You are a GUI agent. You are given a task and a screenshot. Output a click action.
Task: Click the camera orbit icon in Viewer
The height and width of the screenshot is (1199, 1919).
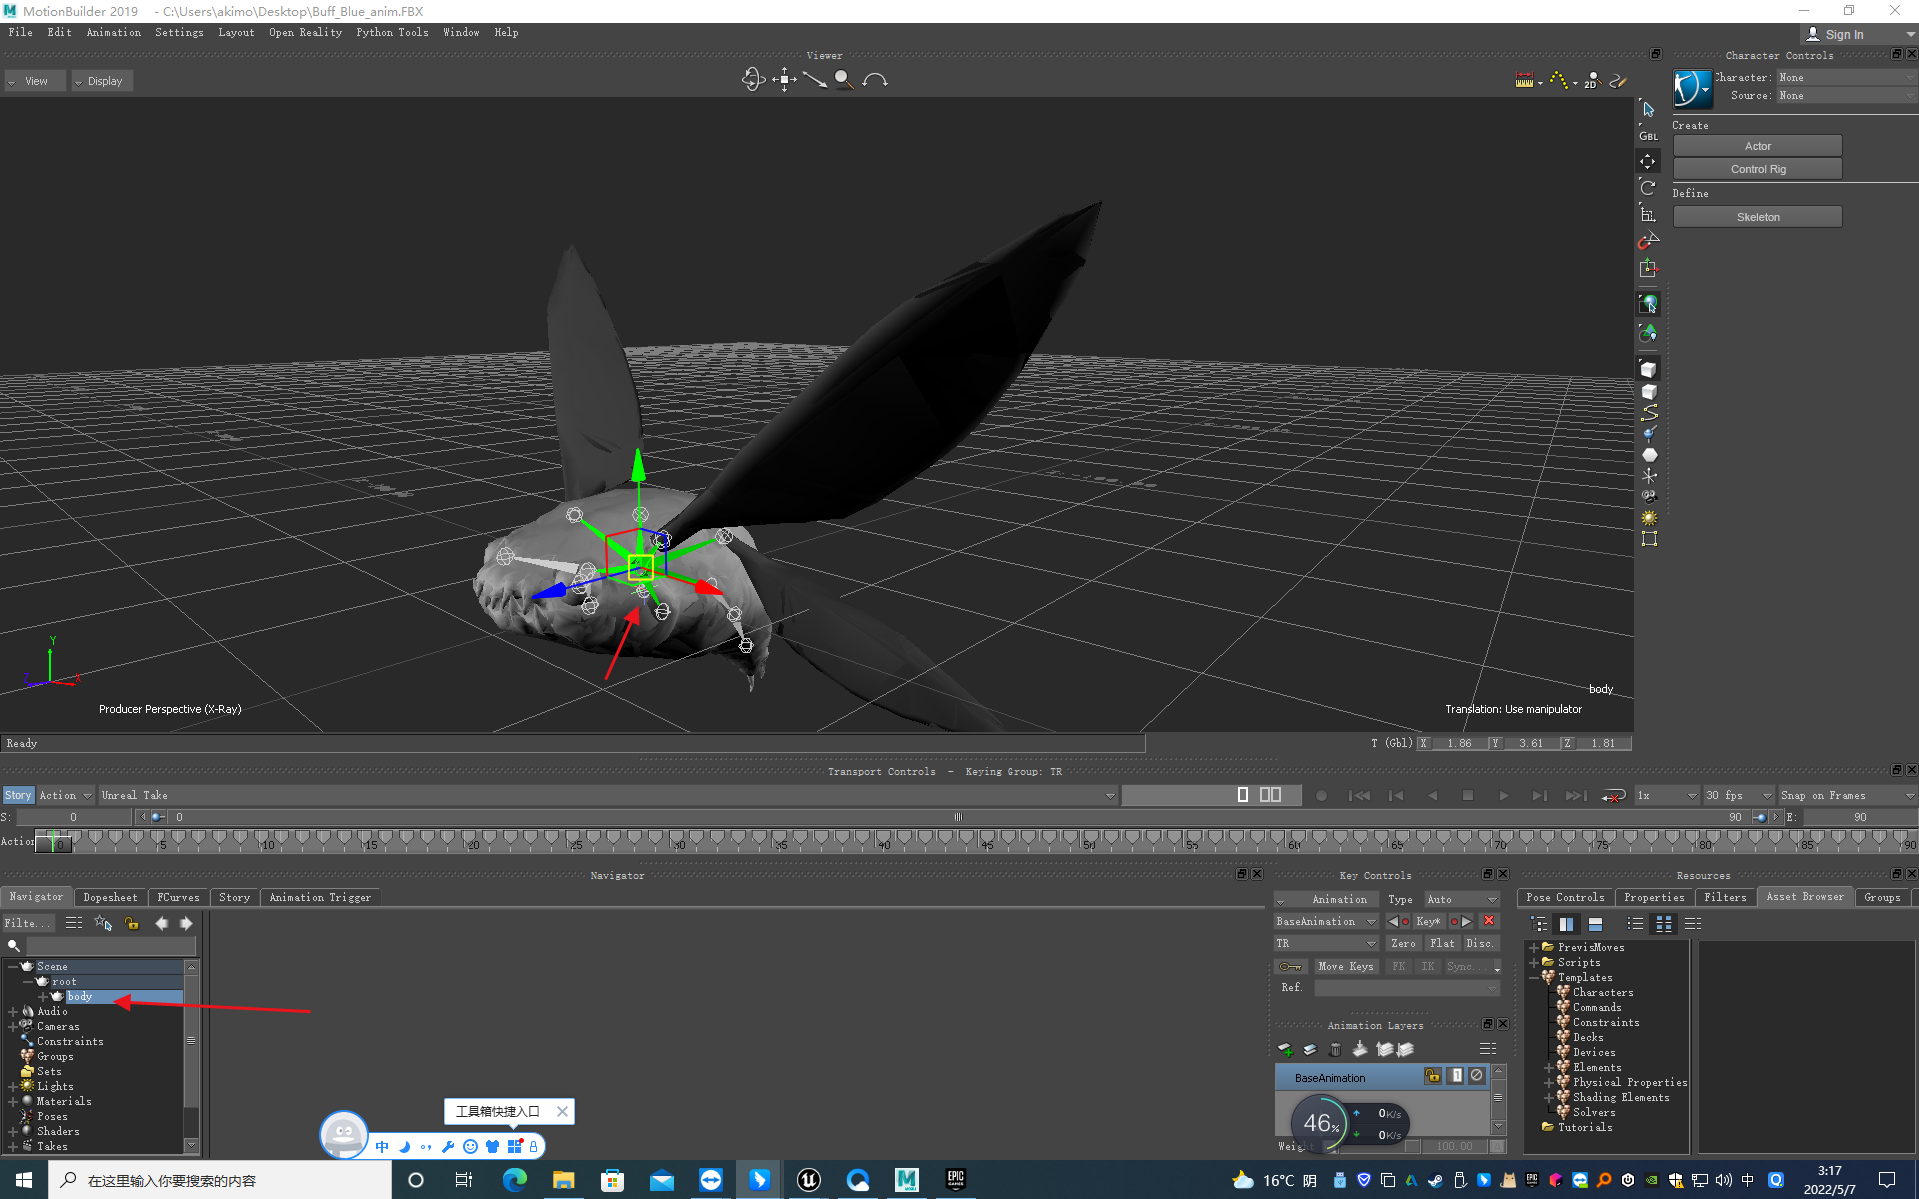[752, 80]
